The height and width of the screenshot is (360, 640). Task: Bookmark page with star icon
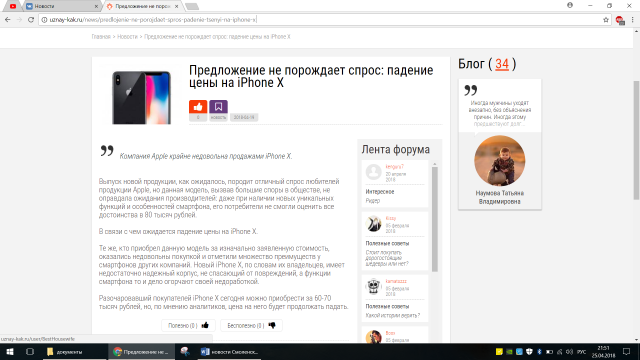[x=606, y=20]
